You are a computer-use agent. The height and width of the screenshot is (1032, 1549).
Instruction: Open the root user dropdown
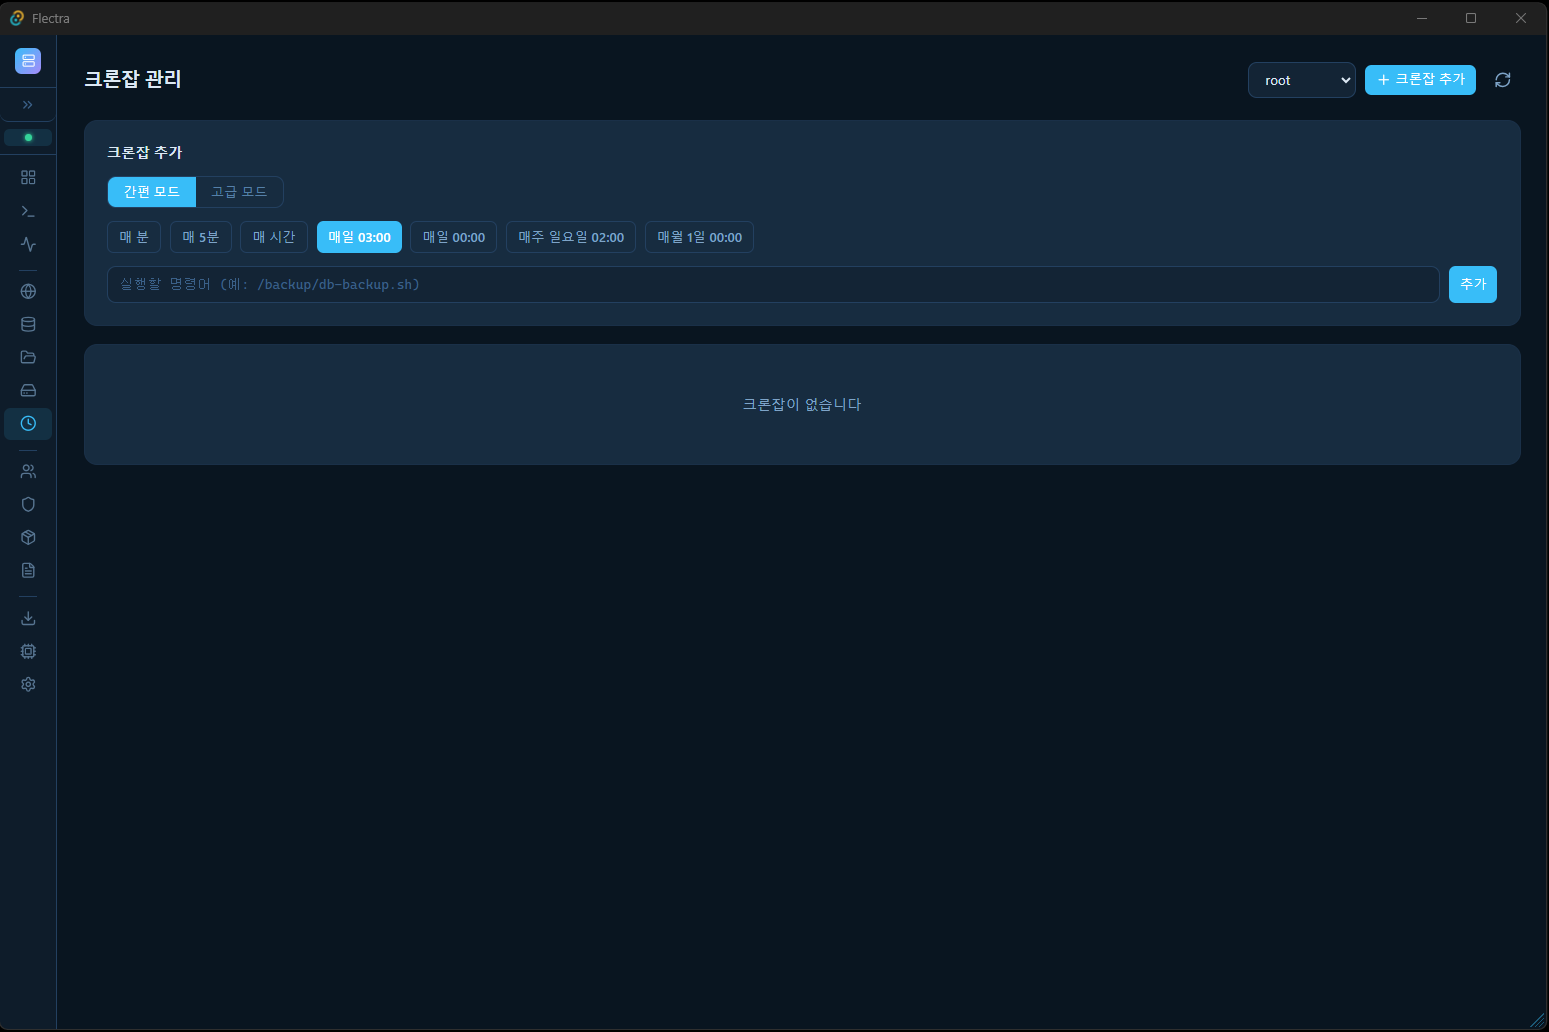(x=1301, y=80)
